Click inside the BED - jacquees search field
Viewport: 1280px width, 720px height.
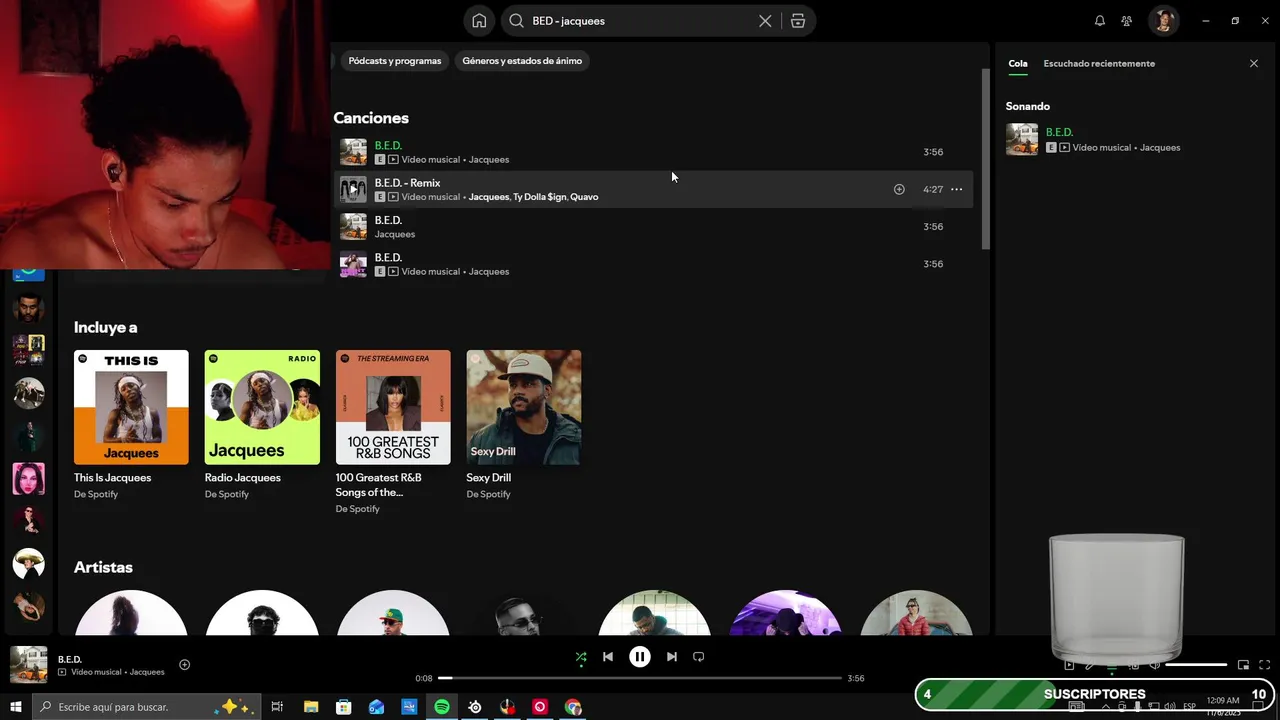point(640,21)
